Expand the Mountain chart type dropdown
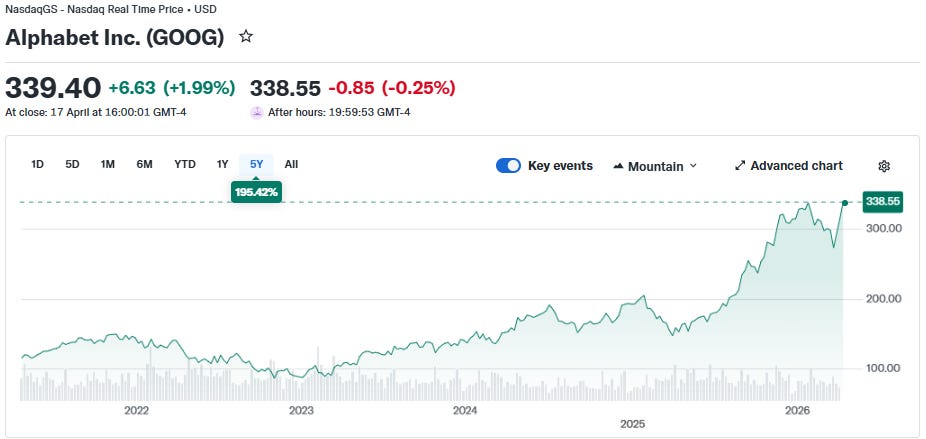 coord(693,166)
